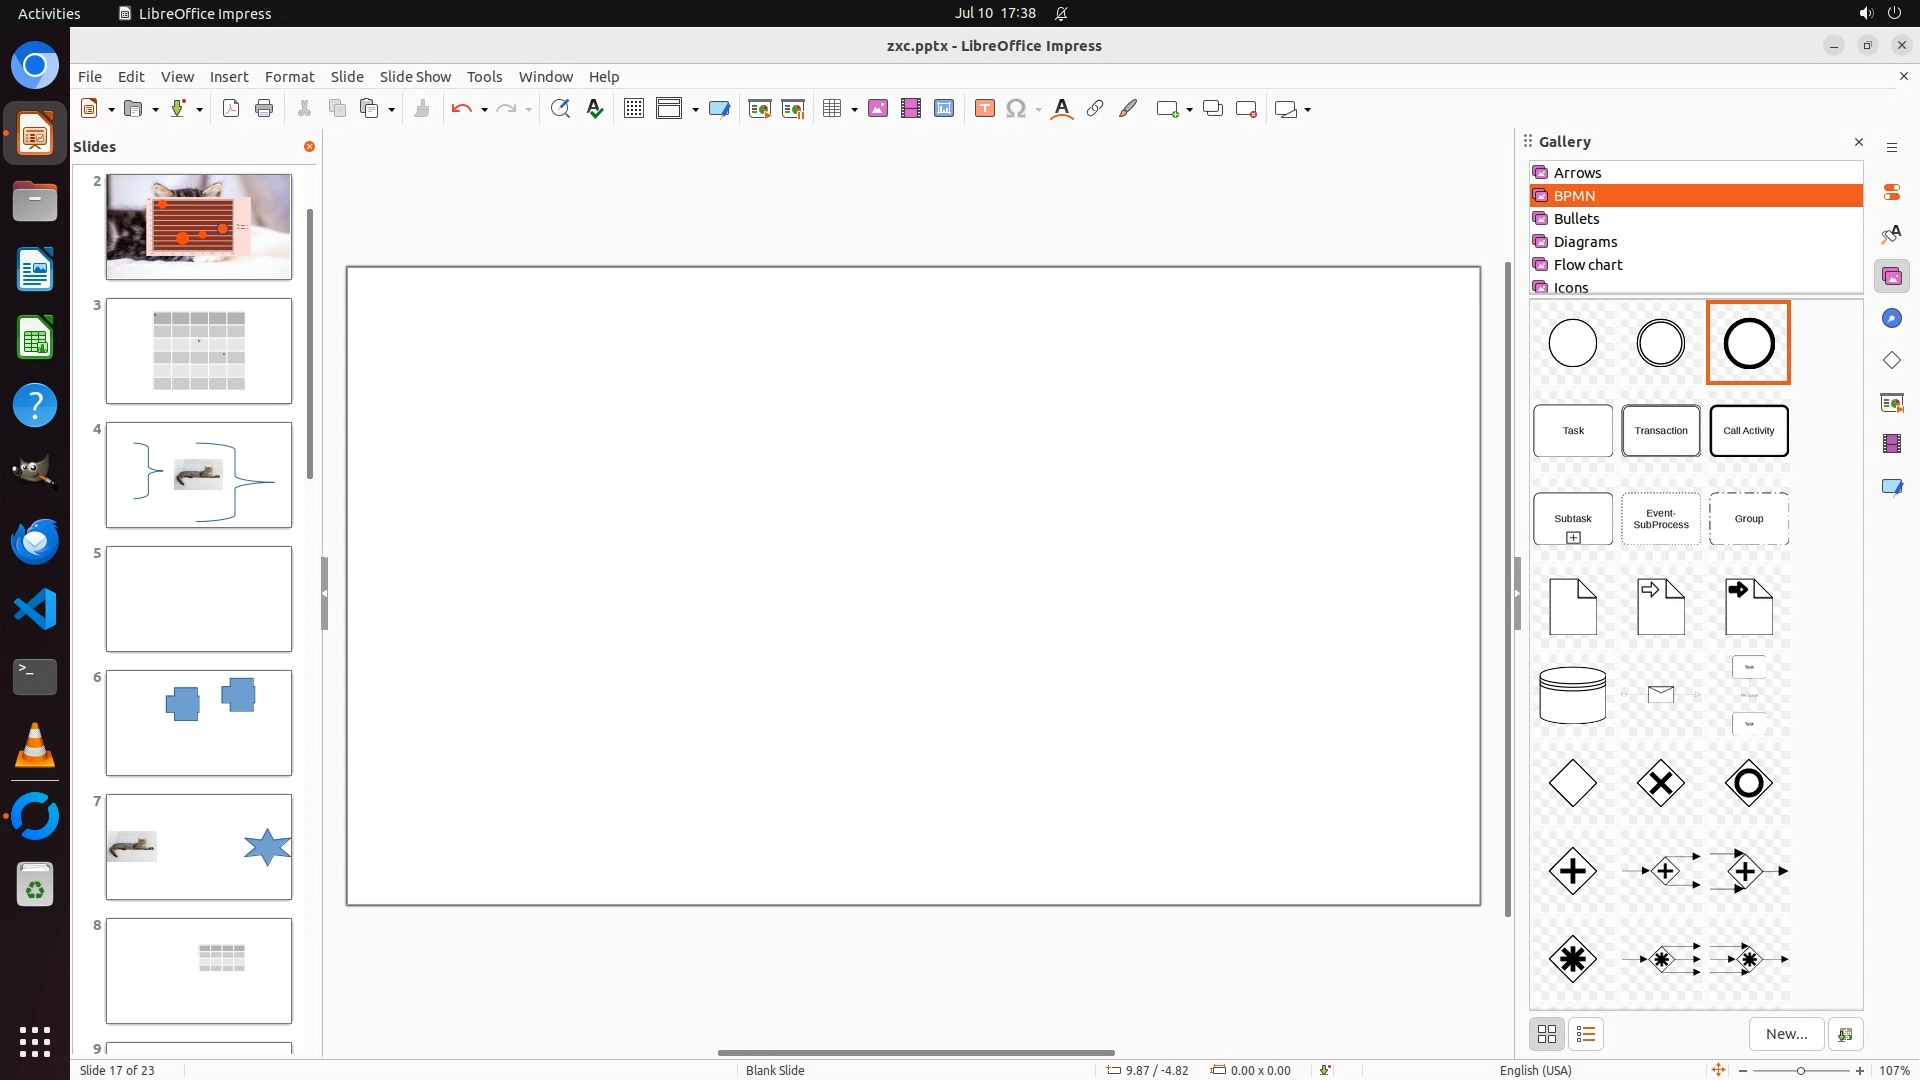
Task: Expand the Undo history dropdown
Action: tap(484, 110)
